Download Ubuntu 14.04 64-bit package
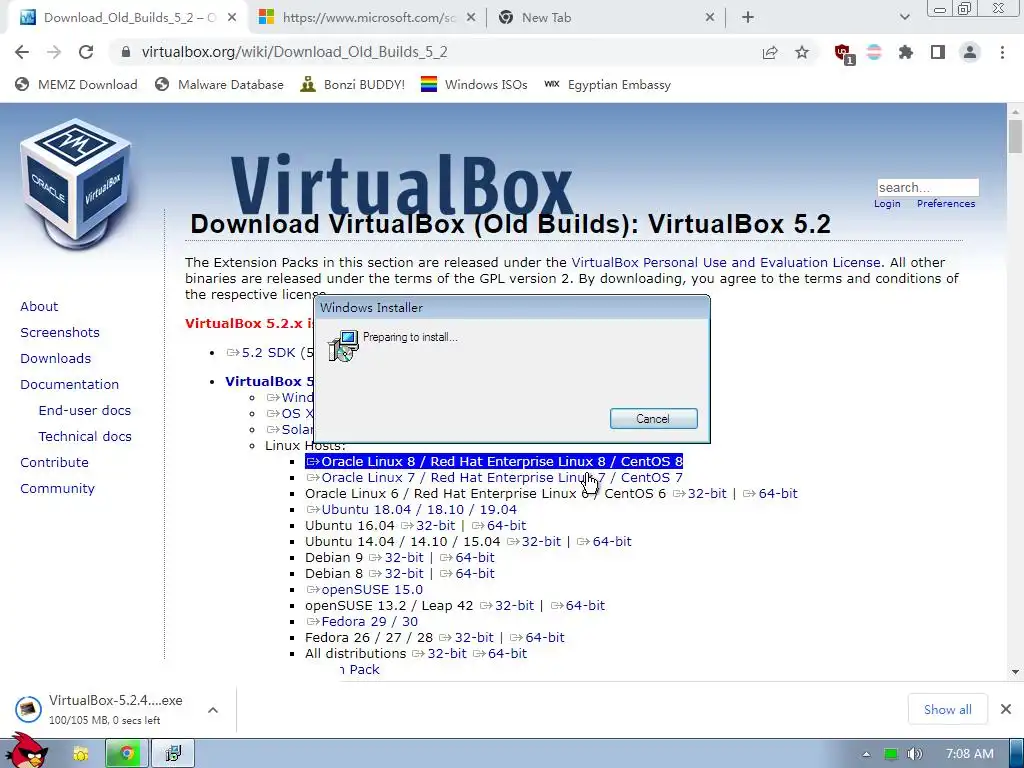The height and width of the screenshot is (768, 1024). point(604,541)
